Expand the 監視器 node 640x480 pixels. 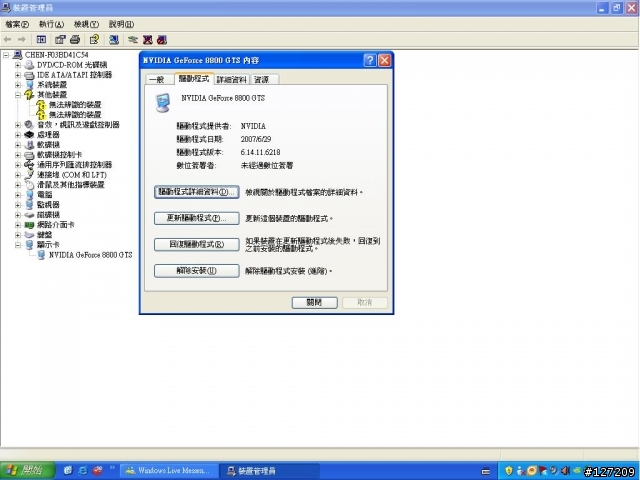[x=18, y=205]
